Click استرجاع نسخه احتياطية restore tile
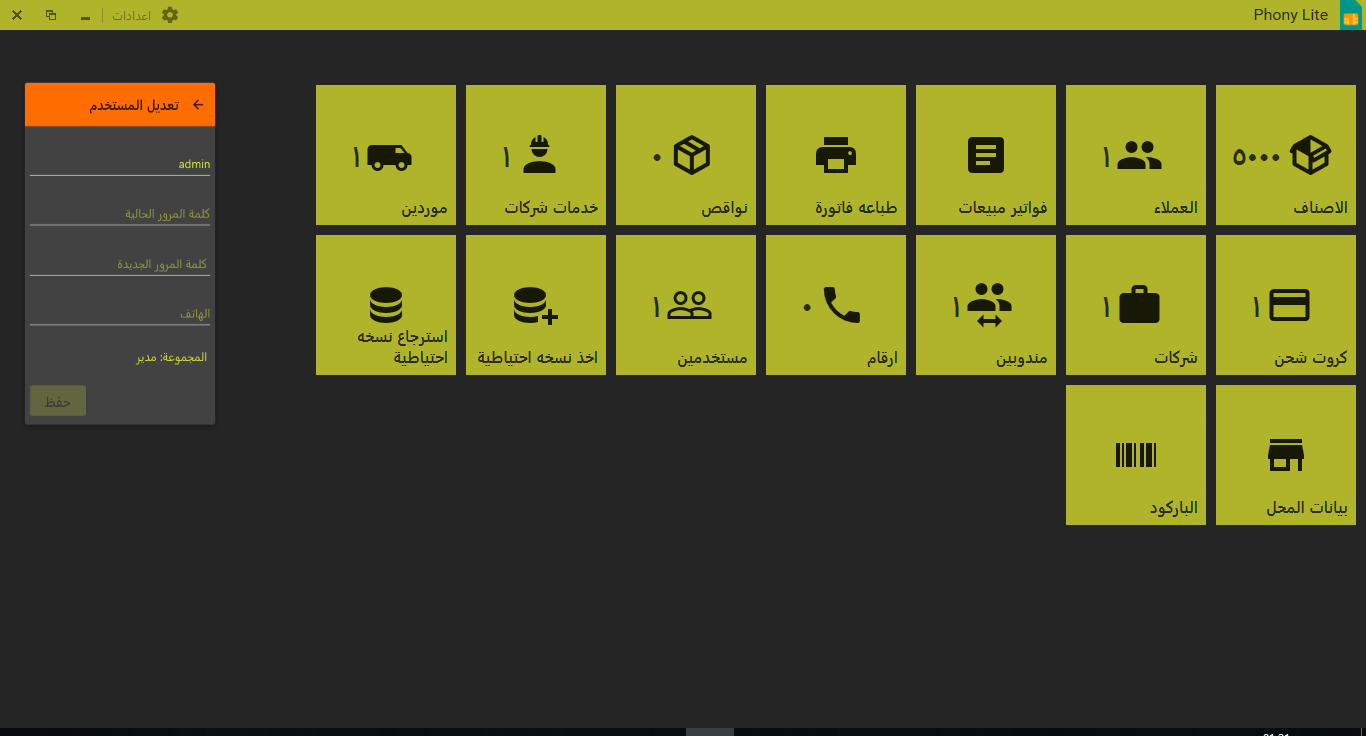 pyautogui.click(x=386, y=305)
